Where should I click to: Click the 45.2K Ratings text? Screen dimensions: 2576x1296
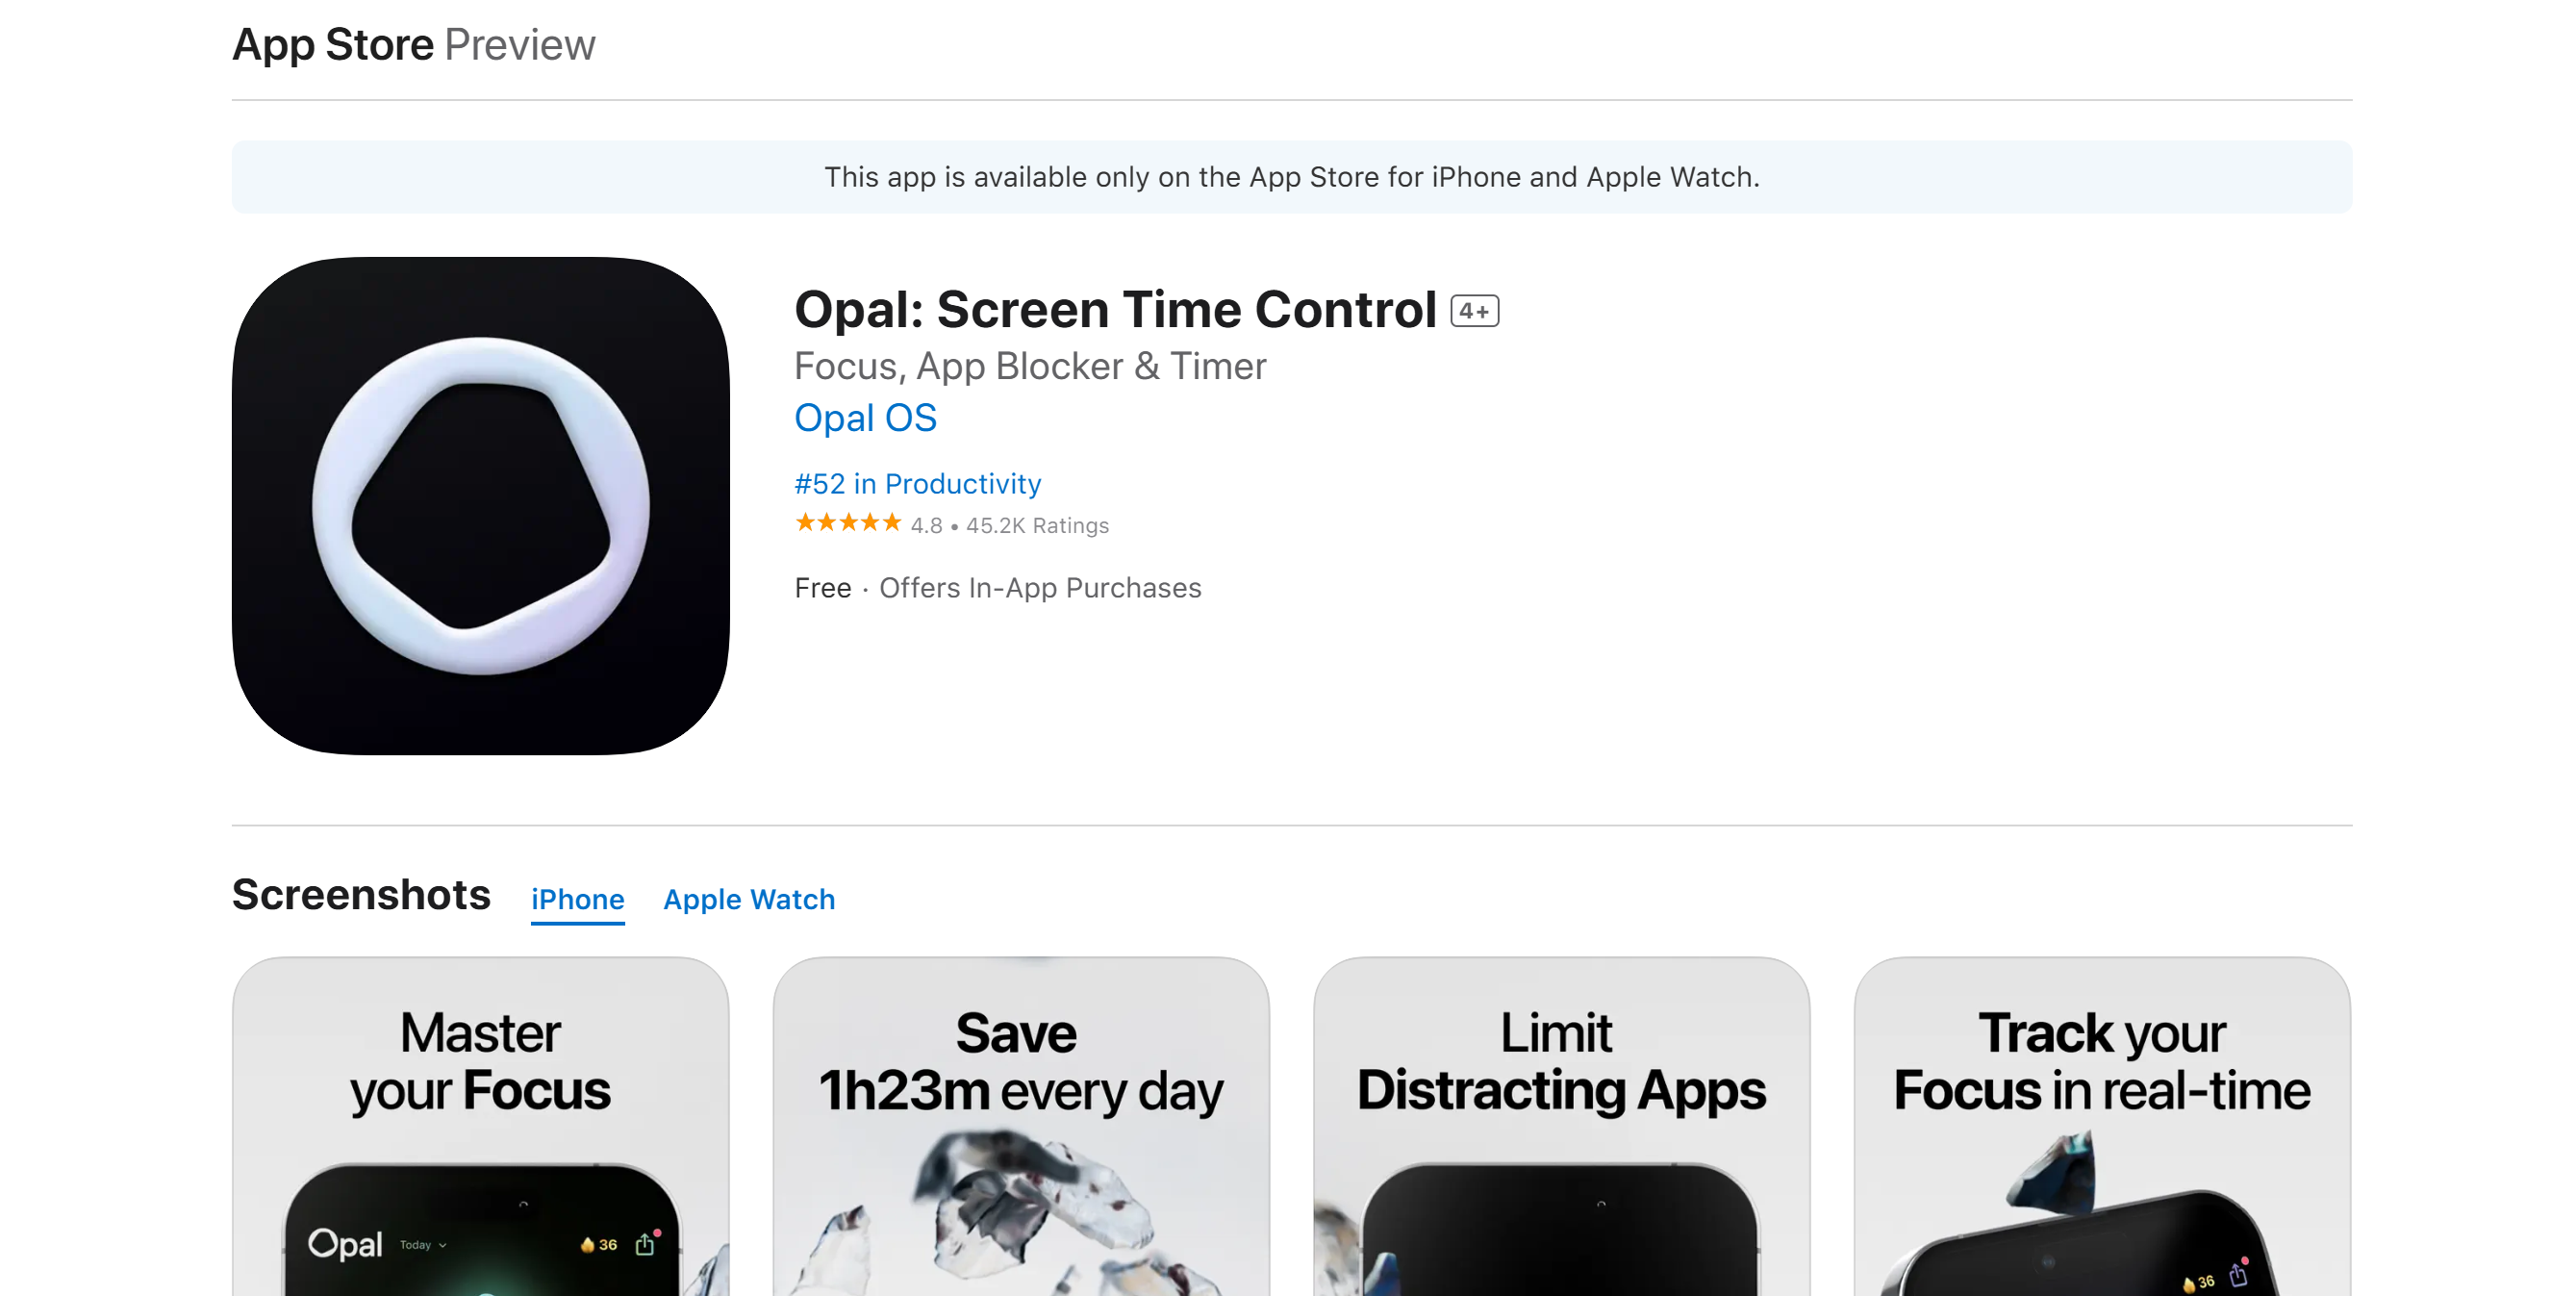pos(1037,525)
